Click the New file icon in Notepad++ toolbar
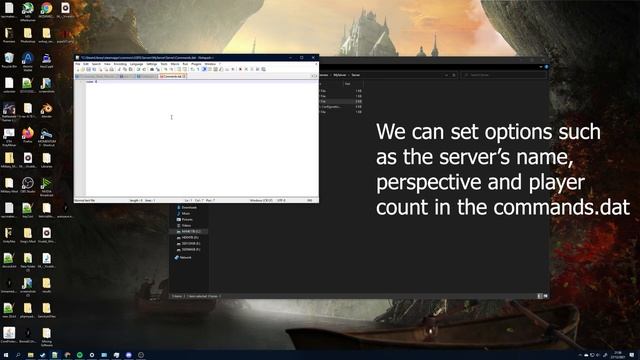Image resolution: width=640 pixels, height=360 pixels. tap(78, 69)
